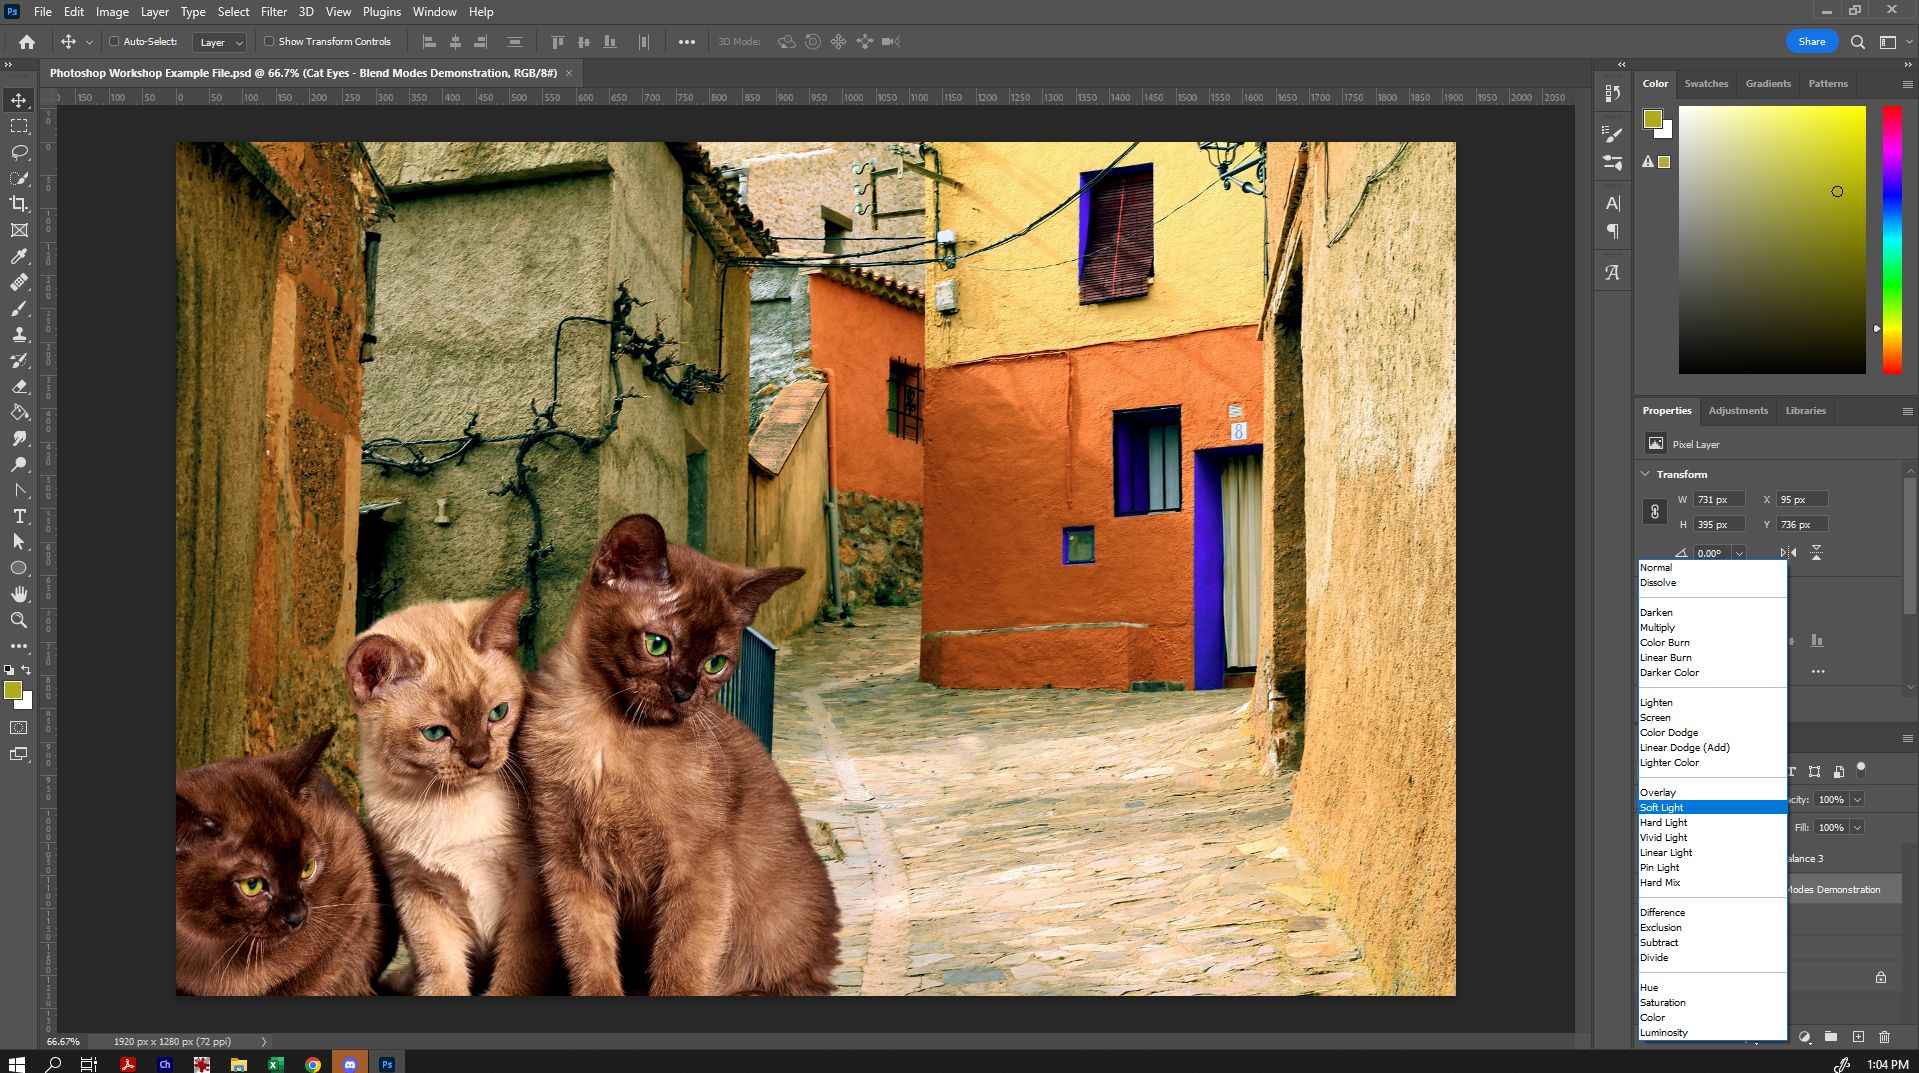
Task: Open the Auto-Select Layer dropdown
Action: point(221,42)
